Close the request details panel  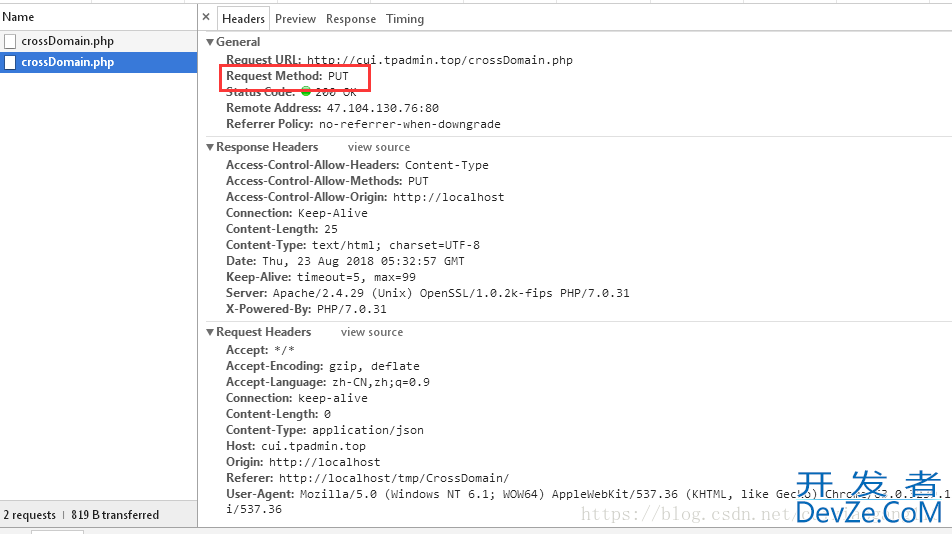(x=206, y=17)
